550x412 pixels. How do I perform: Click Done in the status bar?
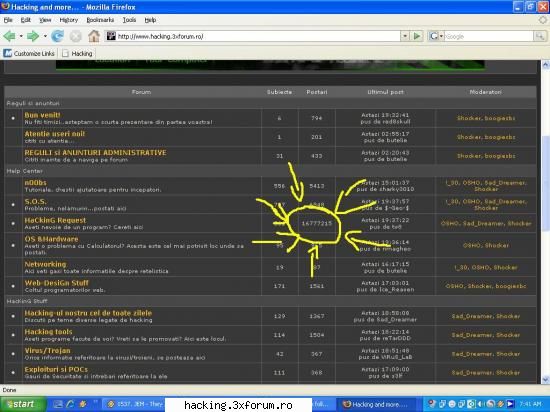point(9,390)
